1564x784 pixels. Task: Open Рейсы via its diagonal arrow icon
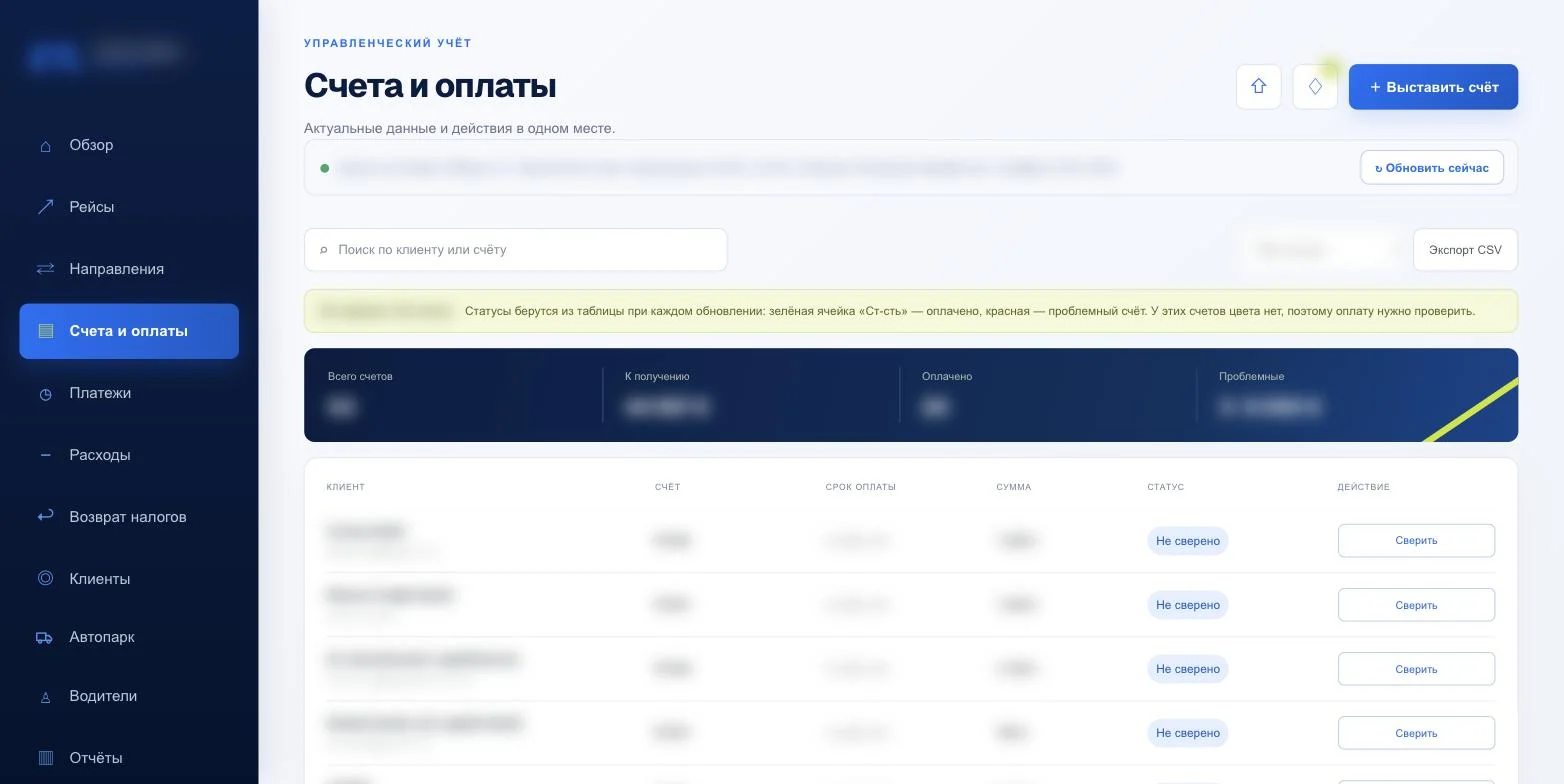[x=45, y=207]
